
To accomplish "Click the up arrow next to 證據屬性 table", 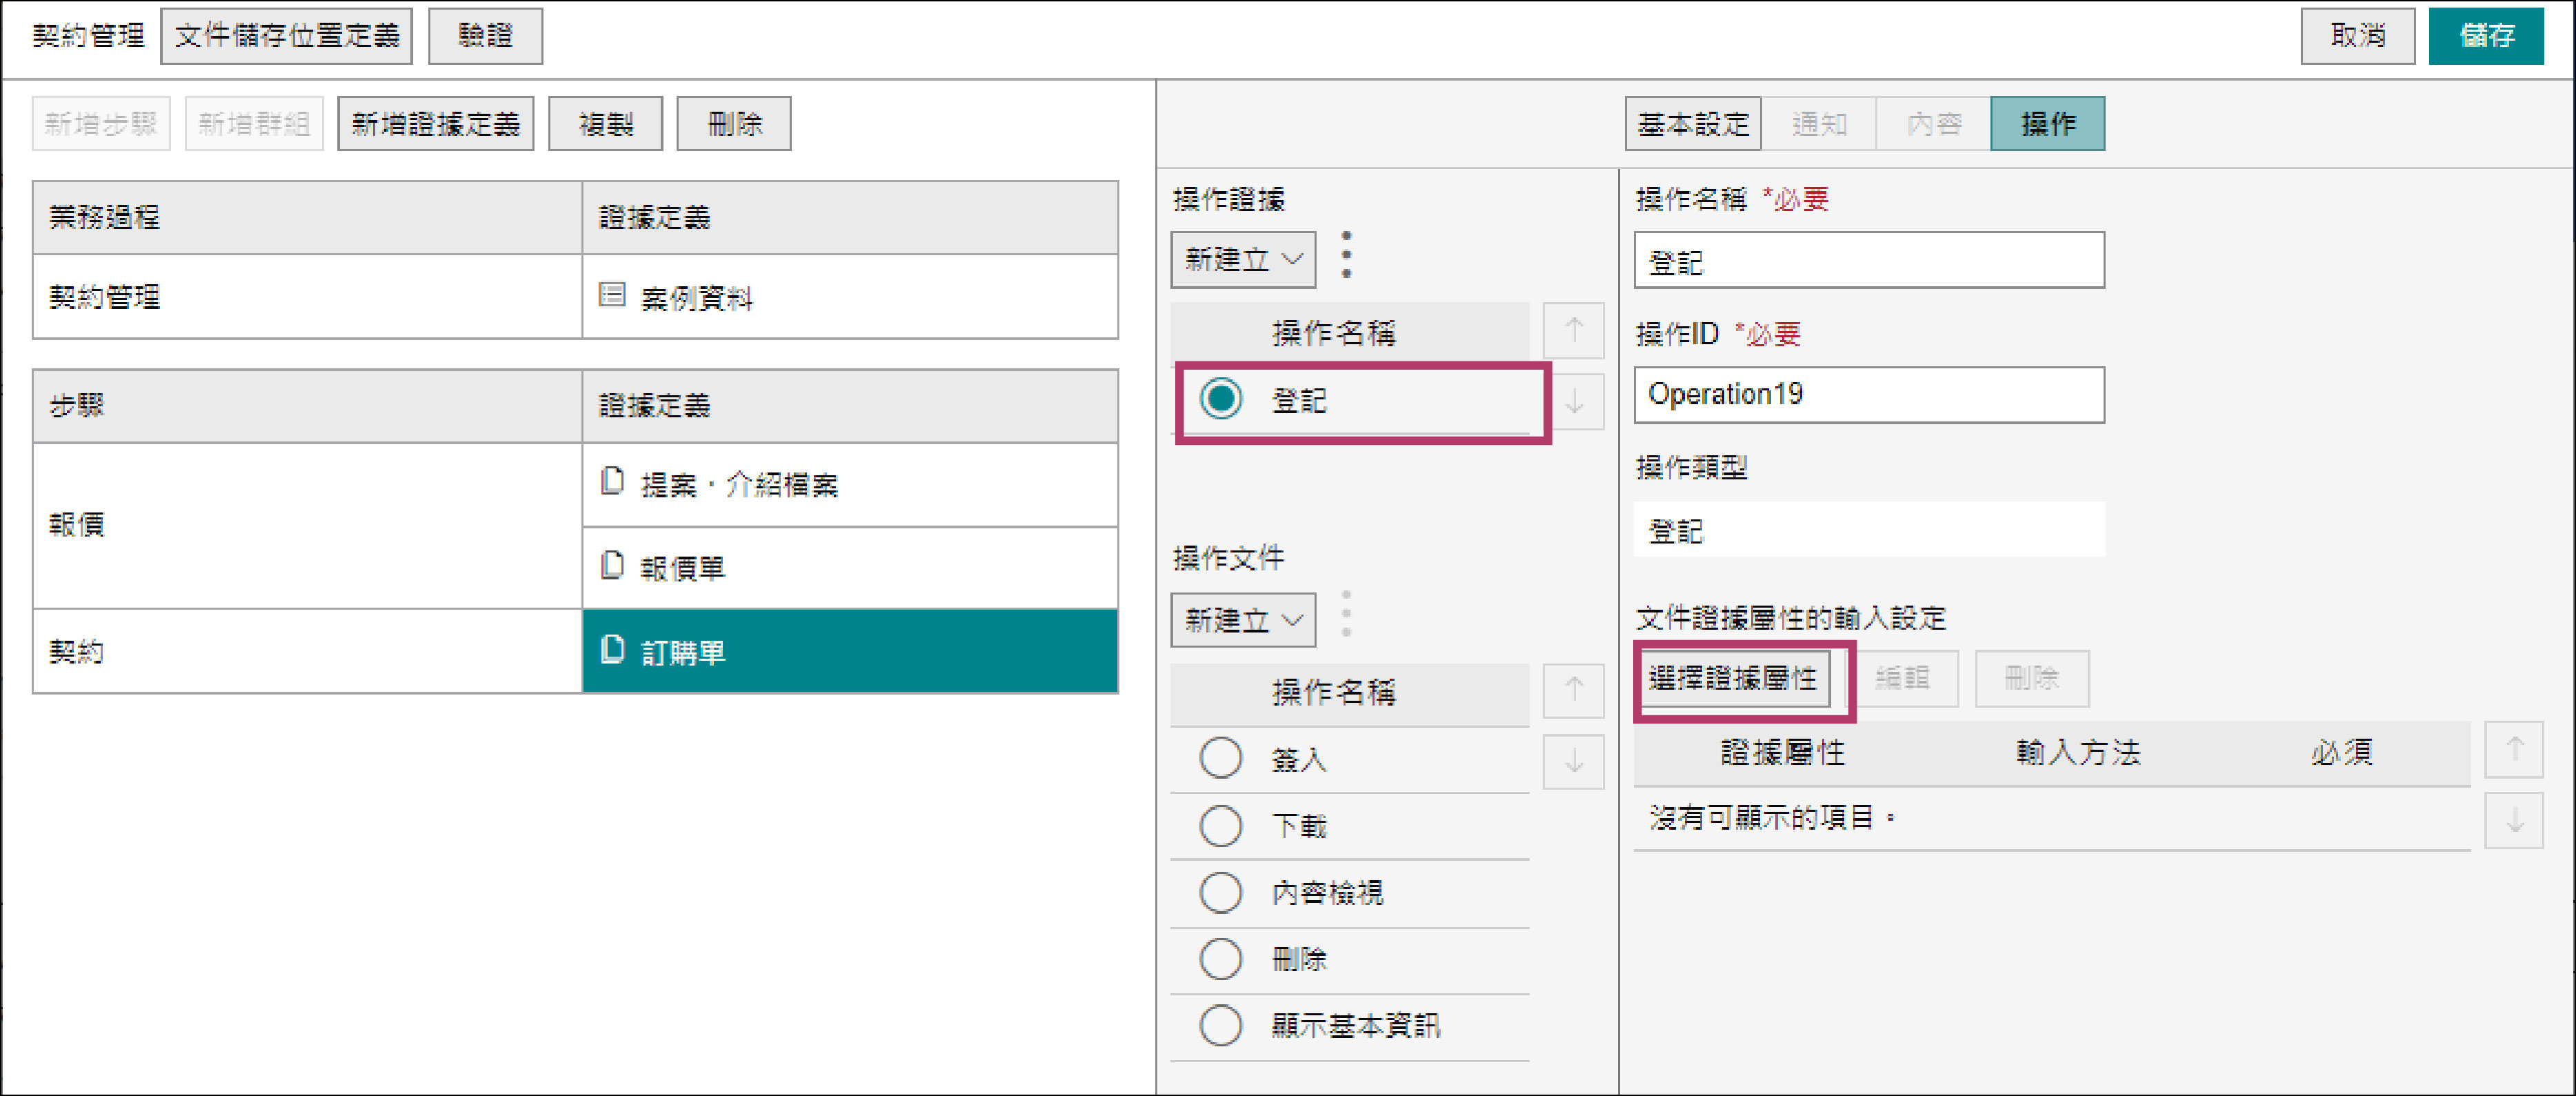I will (2514, 750).
